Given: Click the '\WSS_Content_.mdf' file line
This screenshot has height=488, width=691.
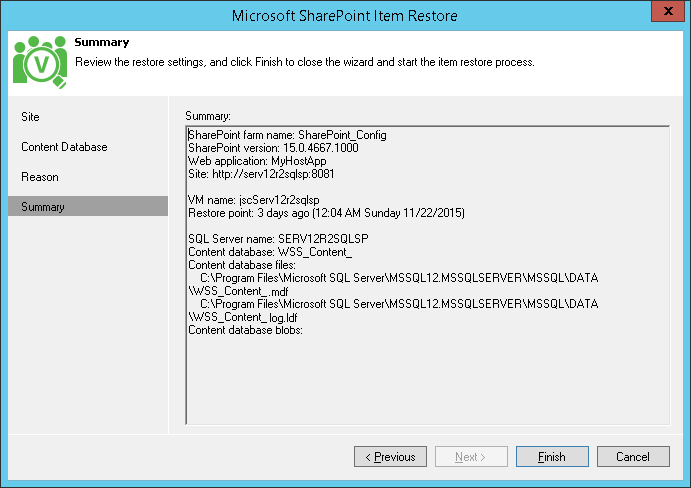Looking at the screenshot, I should click(238, 291).
